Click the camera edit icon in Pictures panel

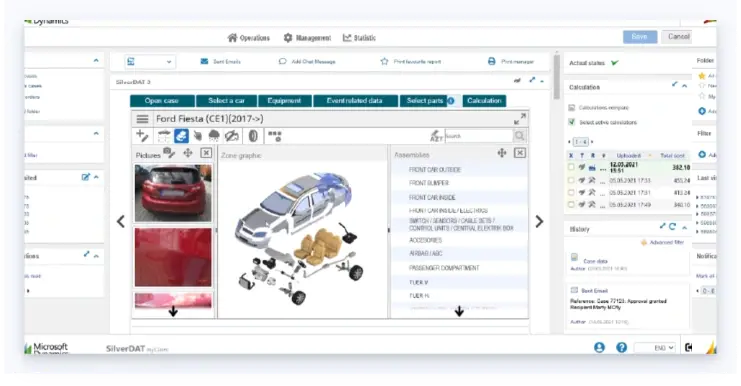pos(169,153)
